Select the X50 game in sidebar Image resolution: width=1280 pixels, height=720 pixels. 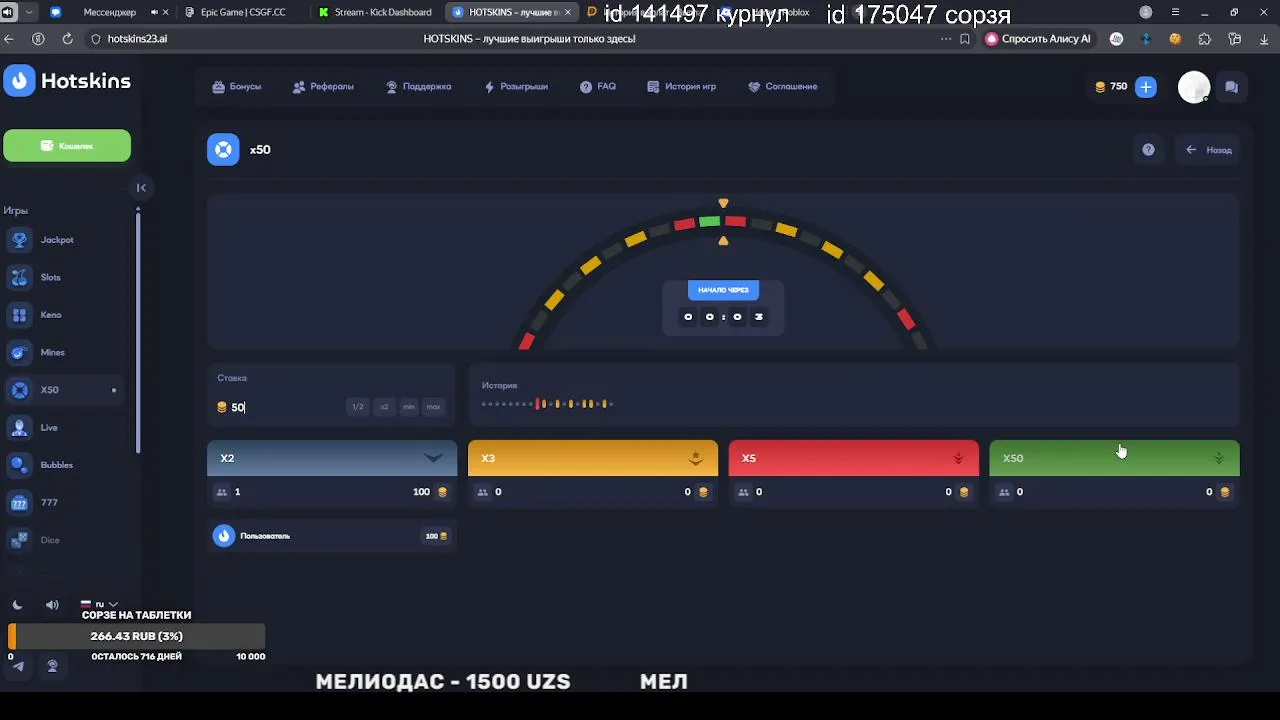pos(62,390)
